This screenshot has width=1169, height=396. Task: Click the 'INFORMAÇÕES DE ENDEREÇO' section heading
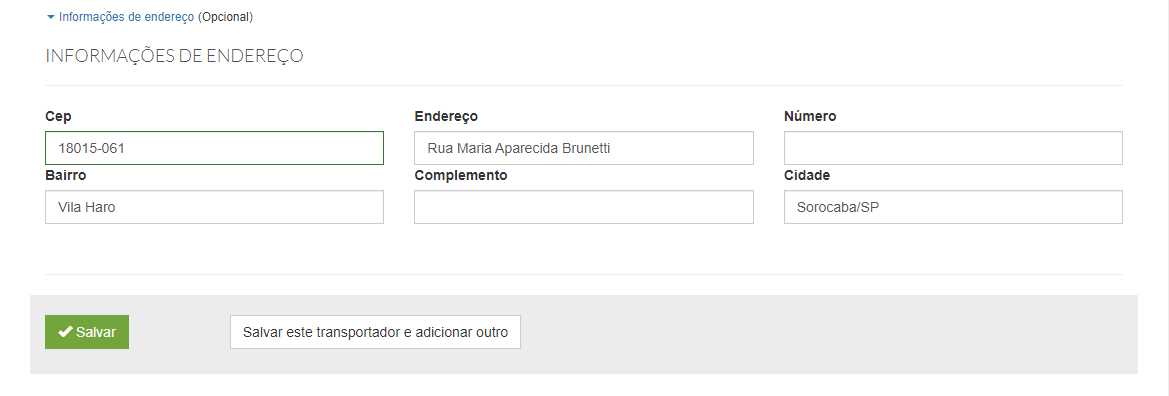pyautogui.click(x=174, y=56)
